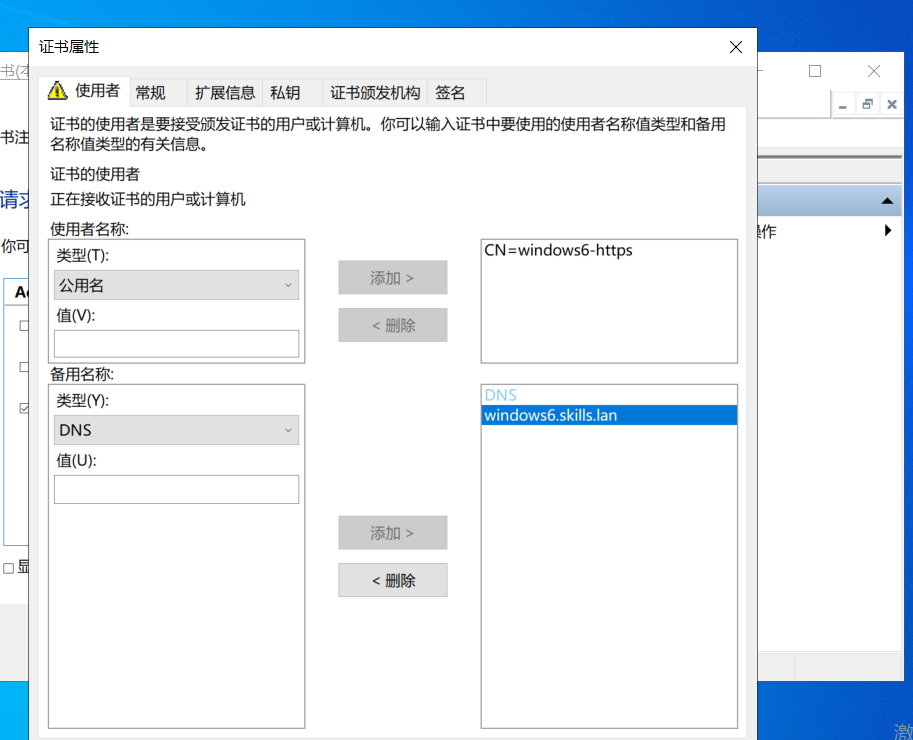Open the DNS alternative name type dropdown
Screen dimensions: 913x740
coord(176,430)
